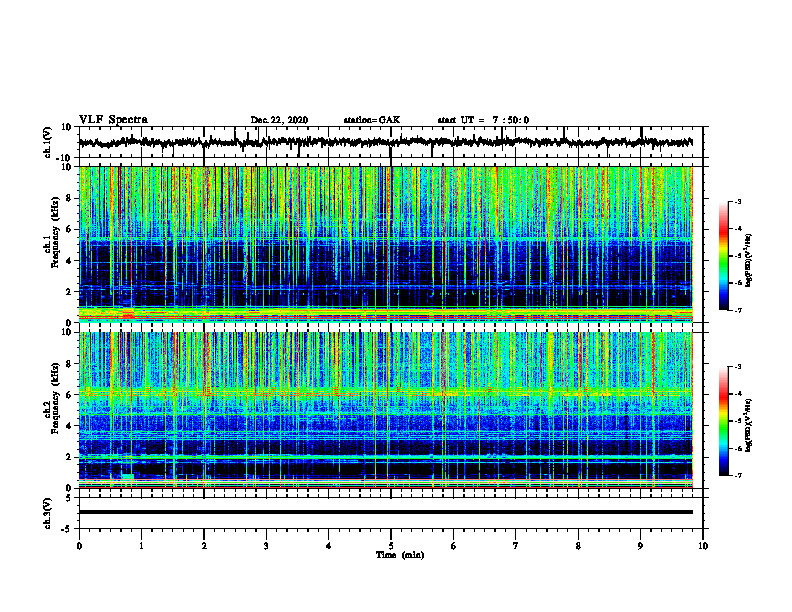Click time axis tick label "7"
Image resolution: width=792 pixels, height=612 pixels.
(x=516, y=546)
